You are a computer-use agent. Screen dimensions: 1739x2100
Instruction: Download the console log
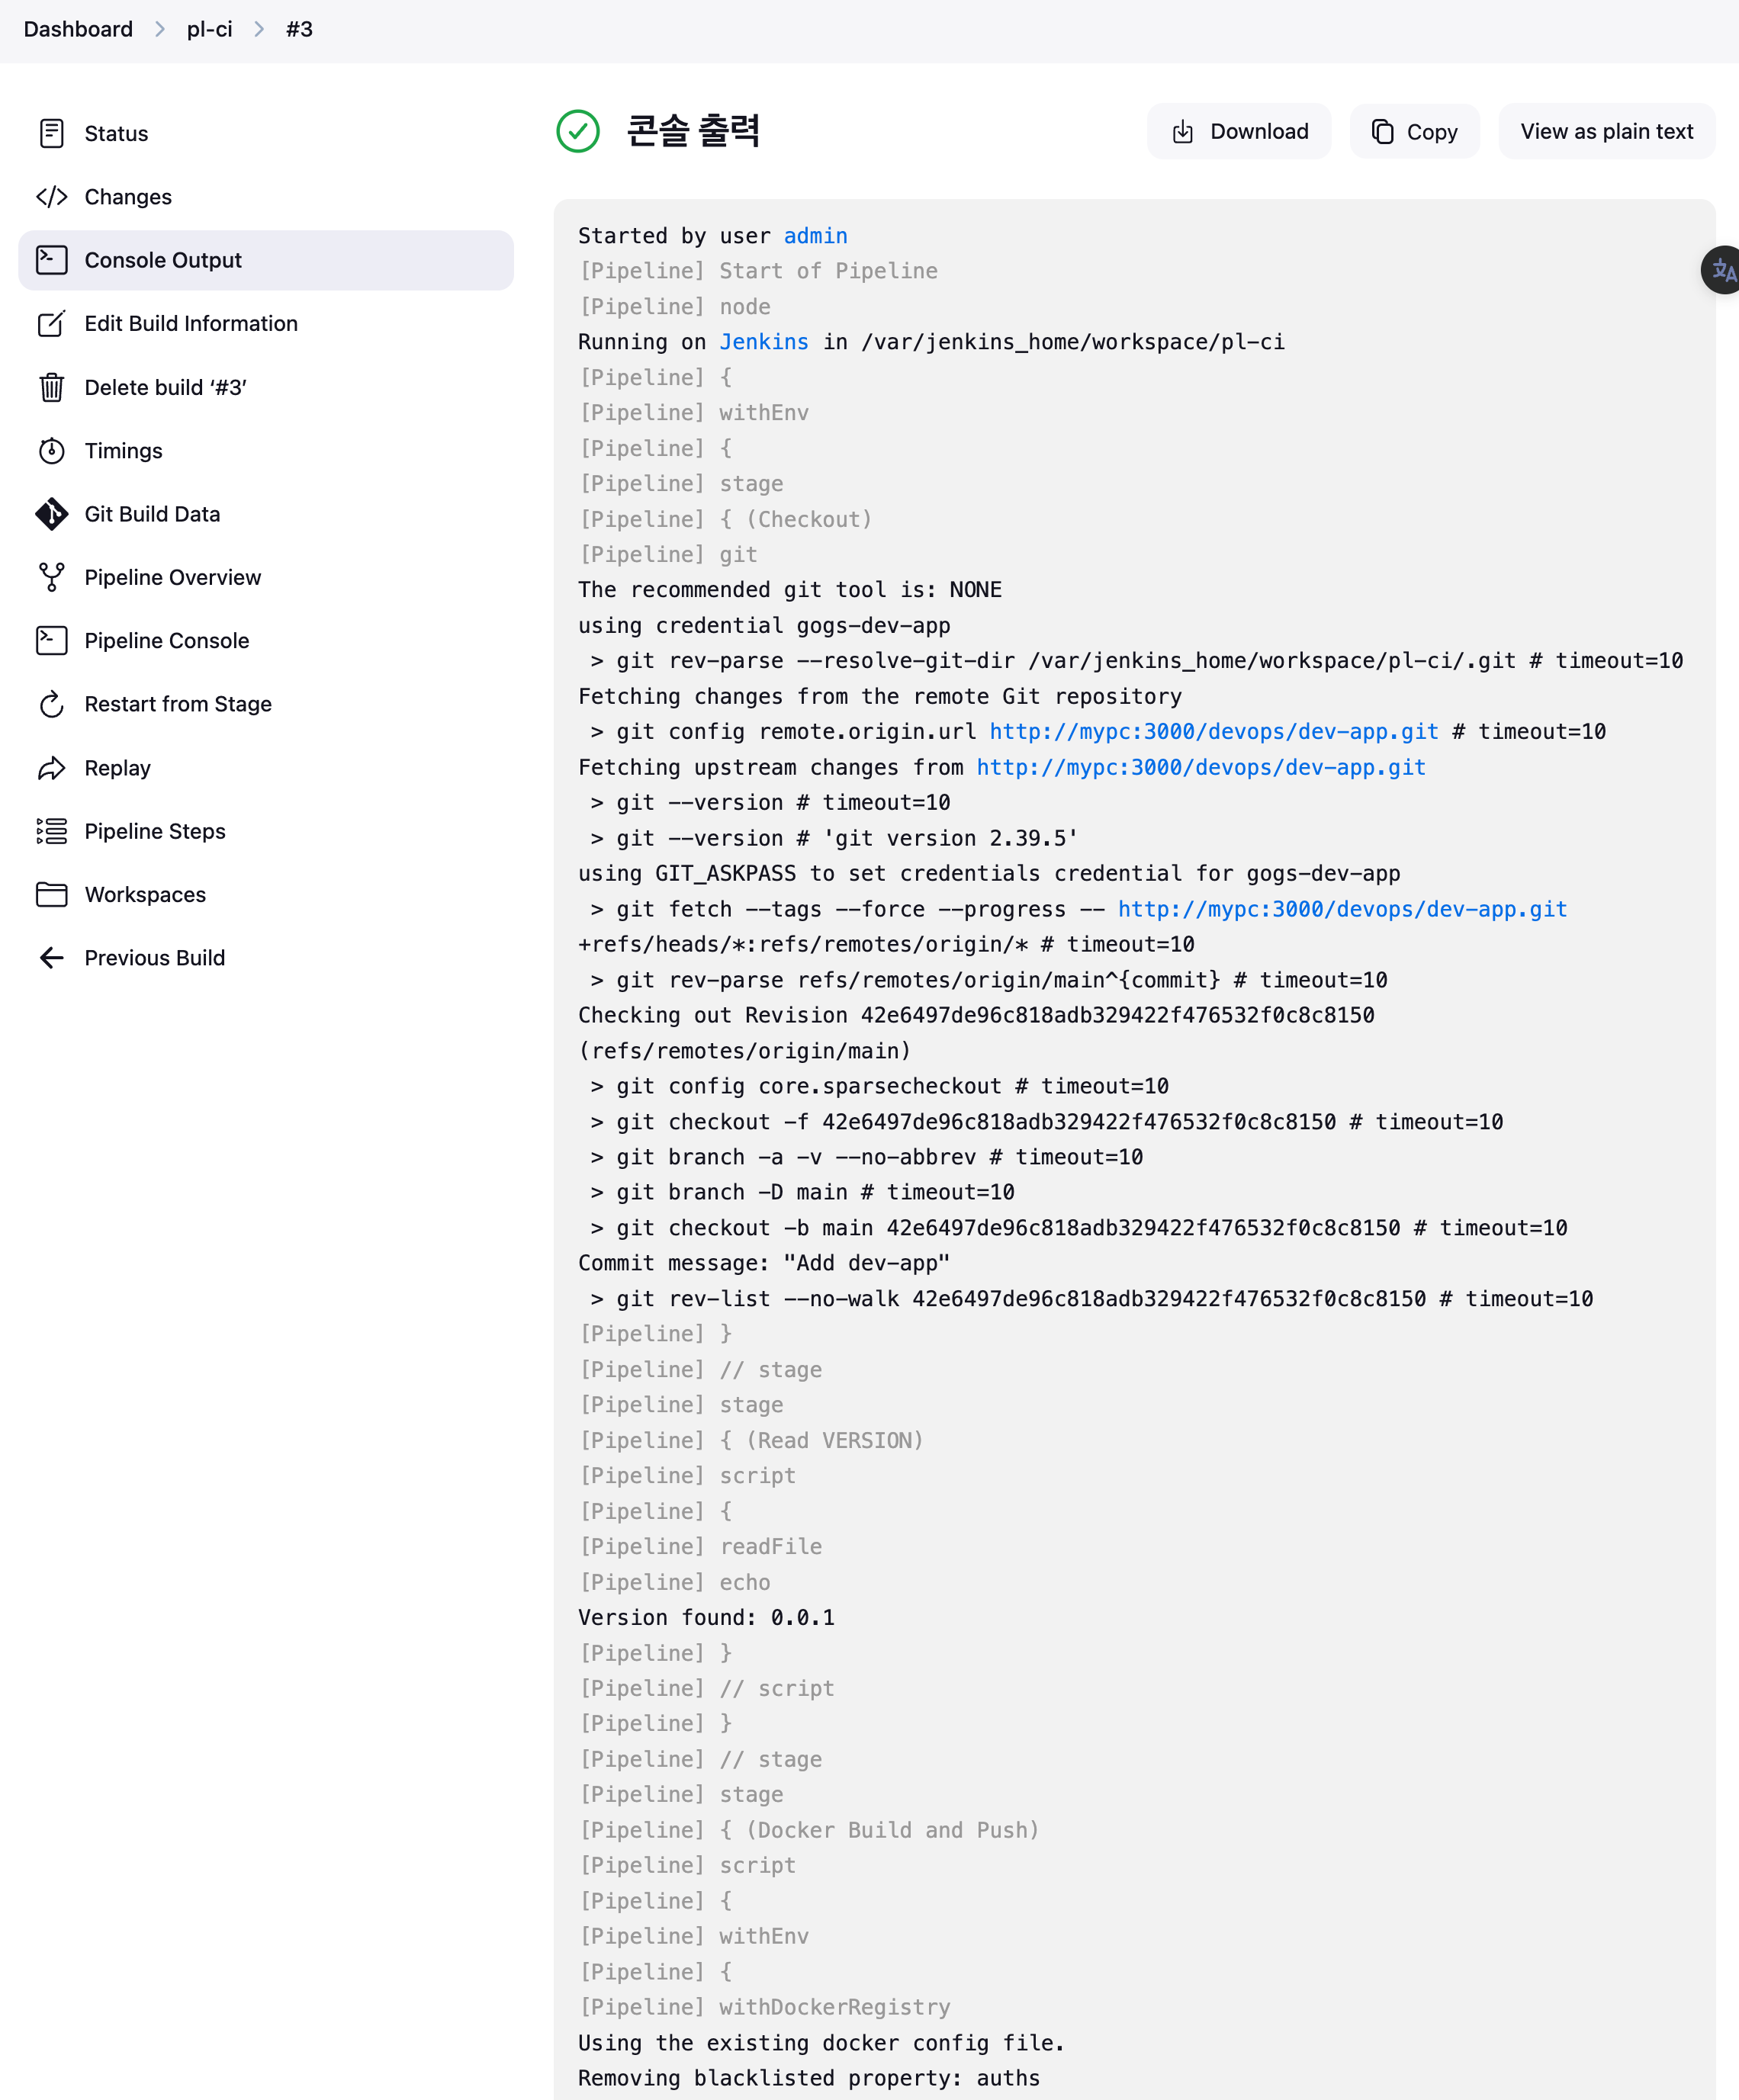pos(1239,131)
